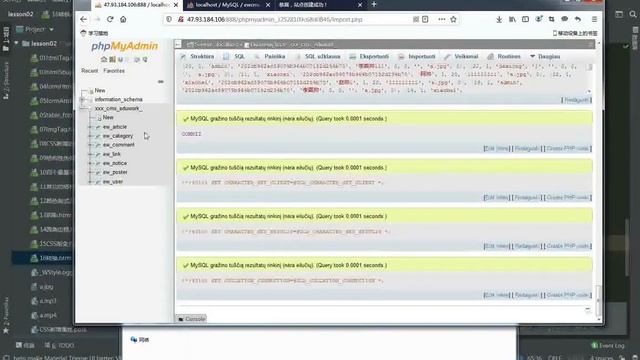Viewport: 640px width, 360px height.
Task: Select the ew_link table in the tree
Action: click(x=111, y=154)
